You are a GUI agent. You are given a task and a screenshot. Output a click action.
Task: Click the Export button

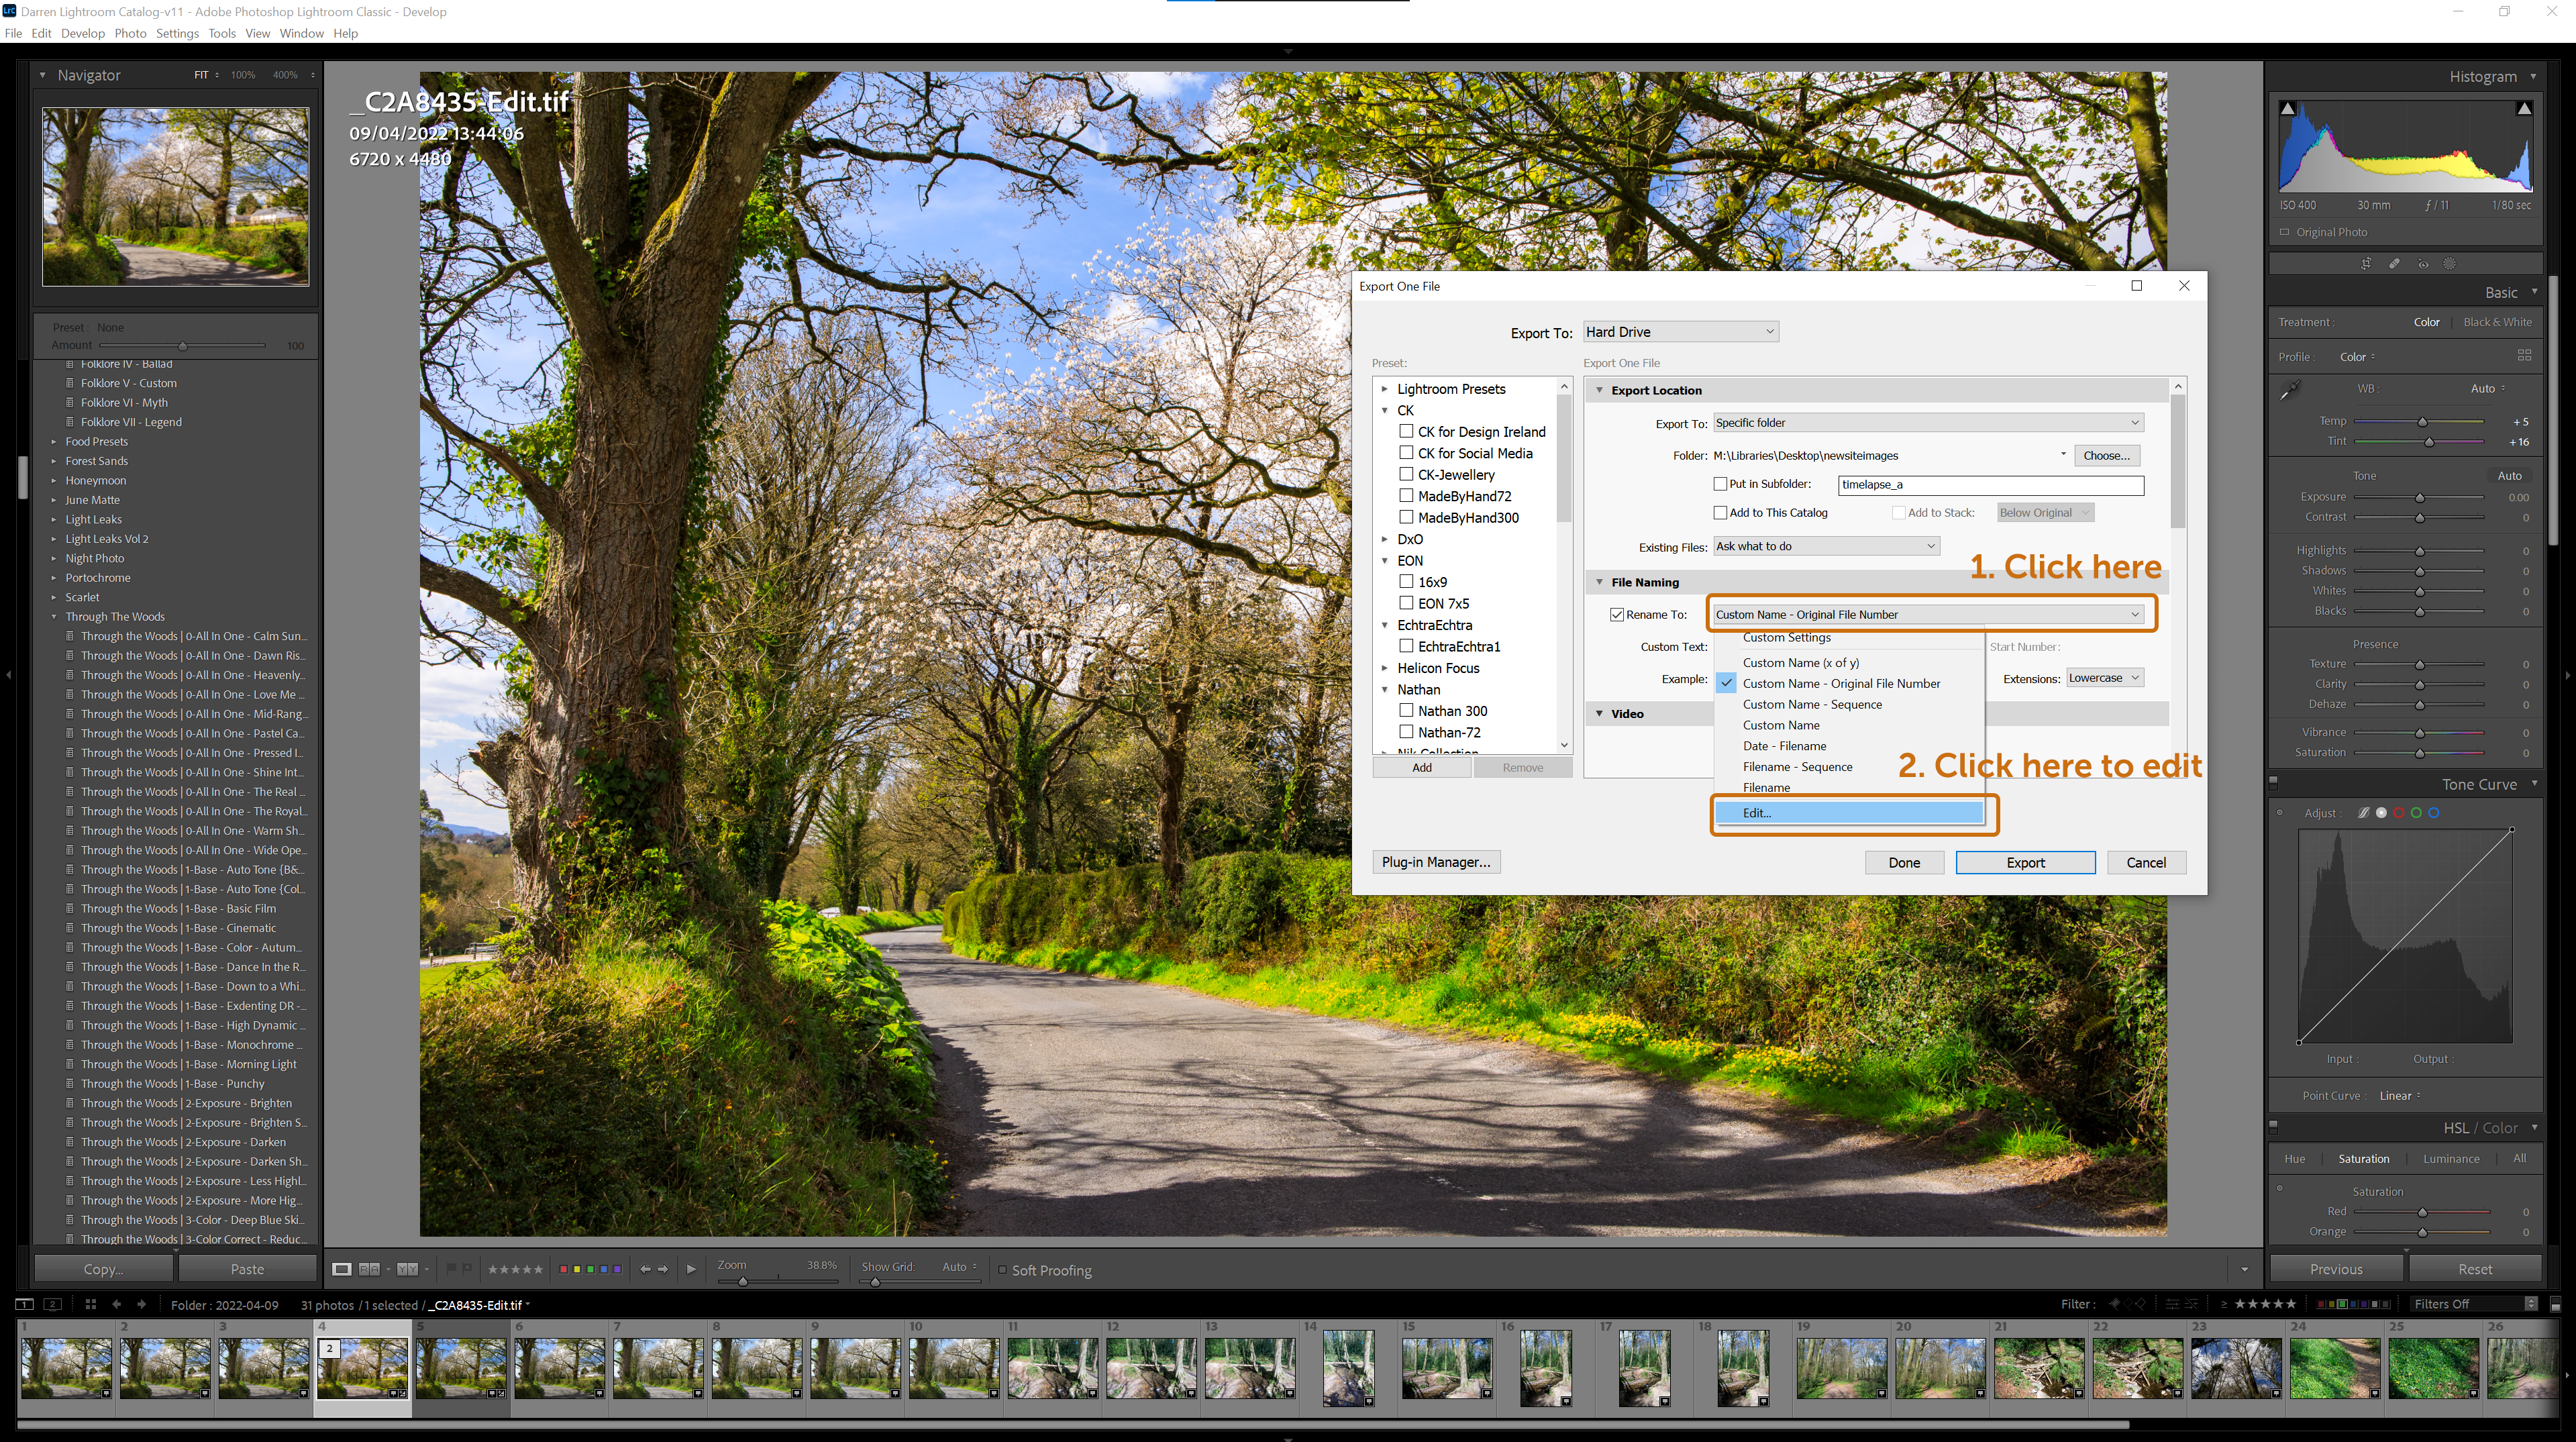2025,862
